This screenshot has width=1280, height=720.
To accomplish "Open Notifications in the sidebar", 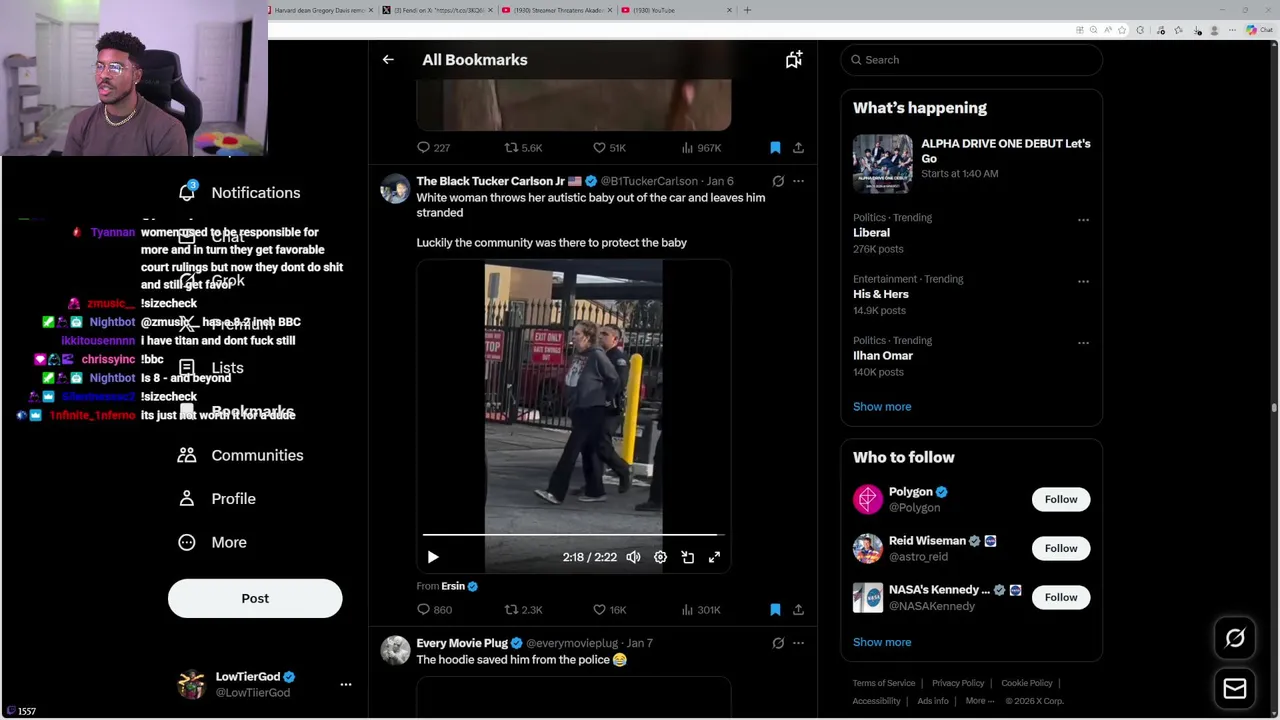I will tap(240, 192).
